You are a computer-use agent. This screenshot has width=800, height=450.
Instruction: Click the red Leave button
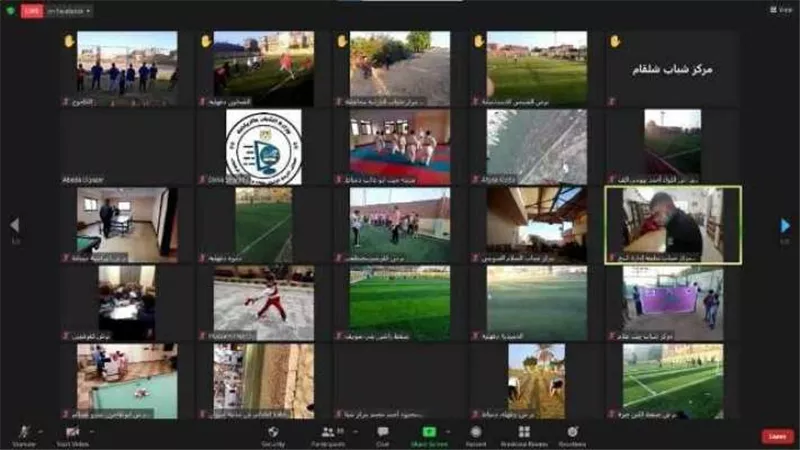coord(778,436)
